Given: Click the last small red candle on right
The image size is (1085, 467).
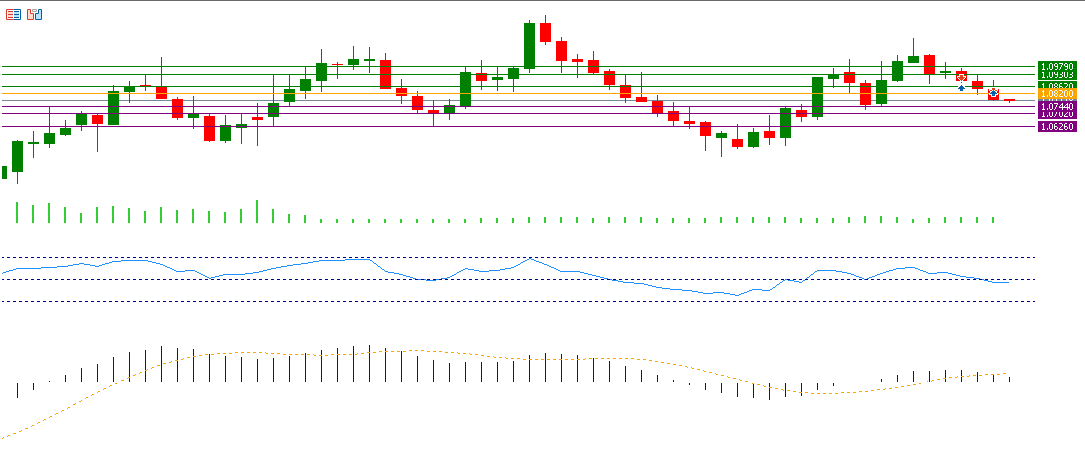Looking at the screenshot, I should (x=1009, y=100).
